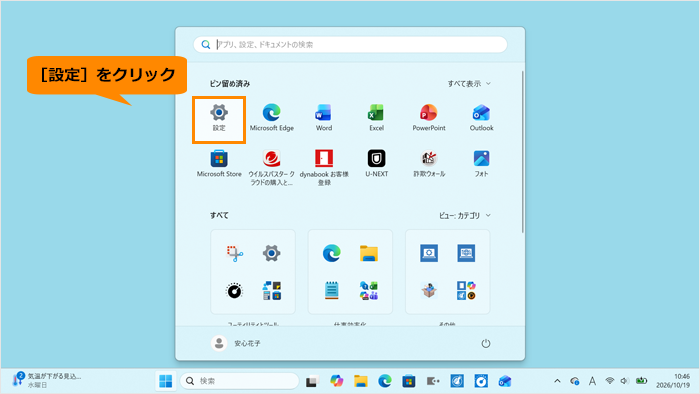700x394 pixels.
Task: Open the laptop gear icon in the その他 category
Action: coord(429,253)
